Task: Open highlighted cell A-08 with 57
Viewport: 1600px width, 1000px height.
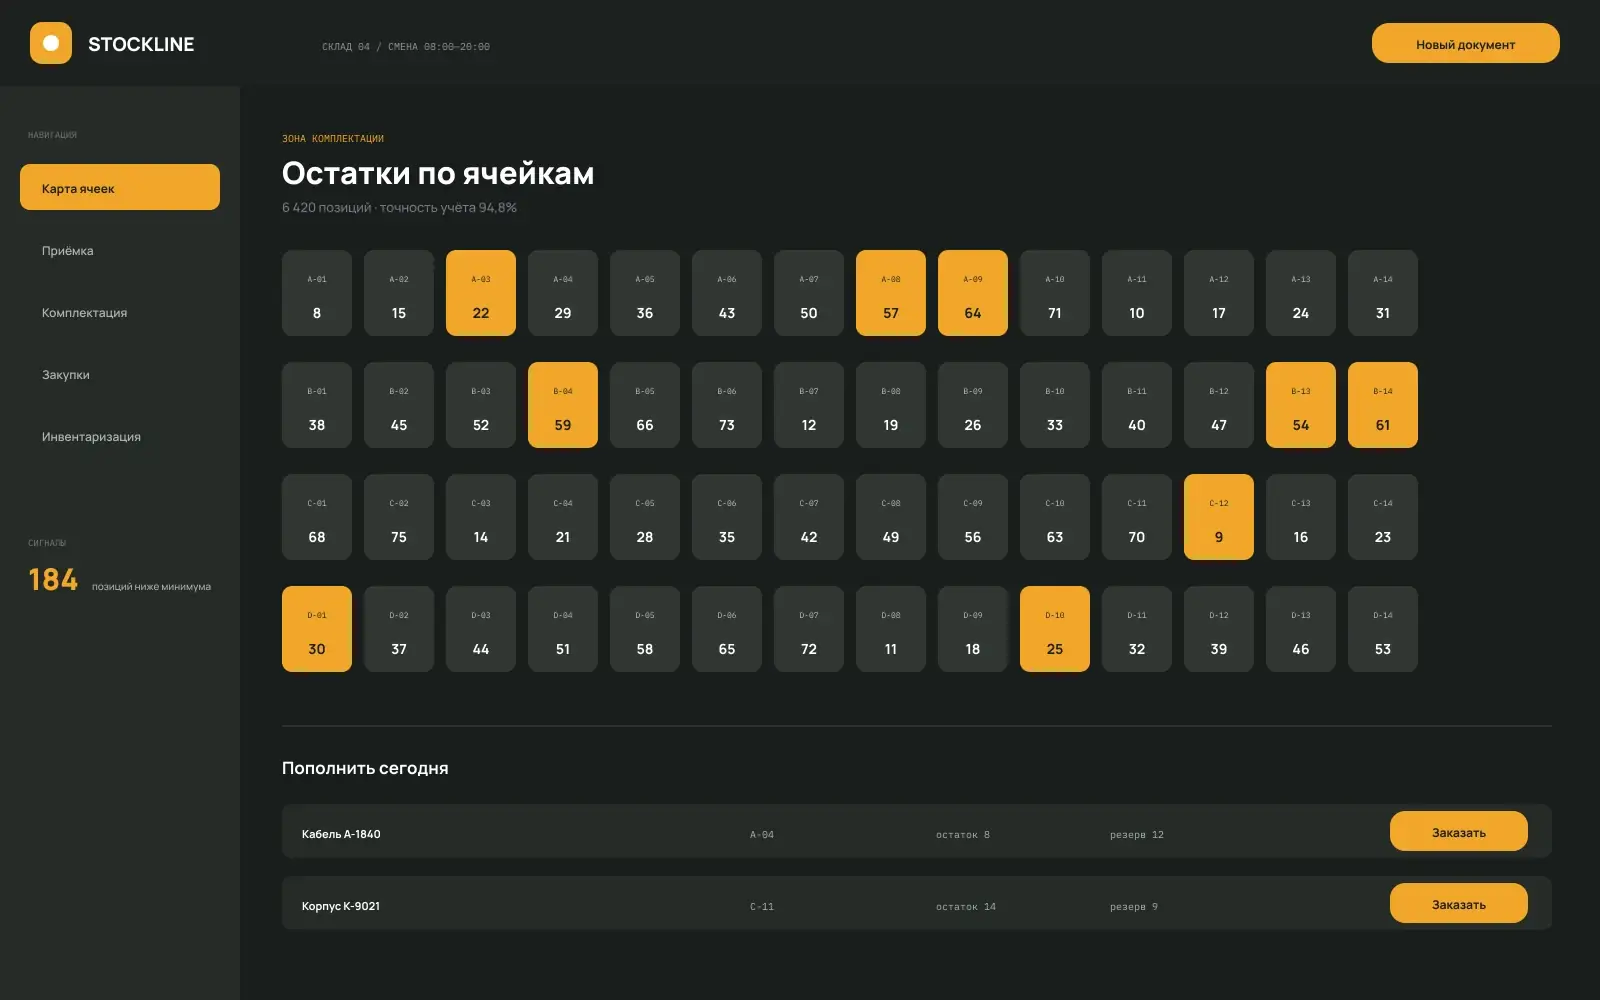Action: coord(891,293)
